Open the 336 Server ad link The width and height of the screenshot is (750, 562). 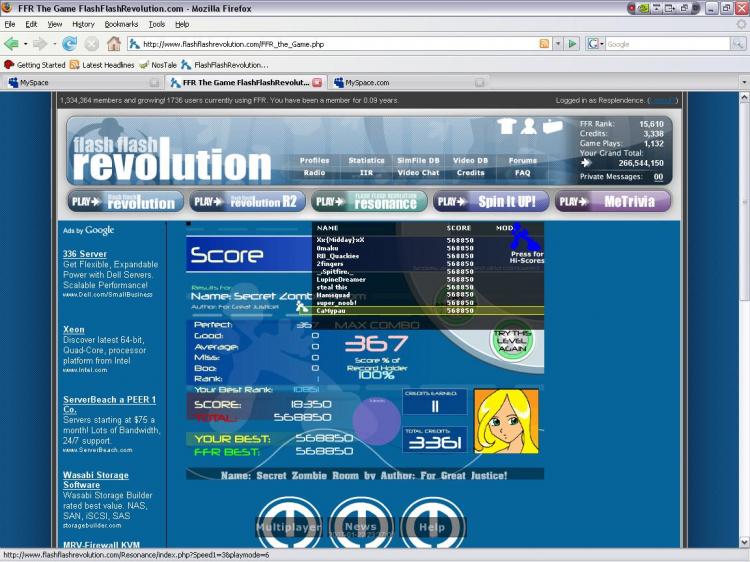84,254
